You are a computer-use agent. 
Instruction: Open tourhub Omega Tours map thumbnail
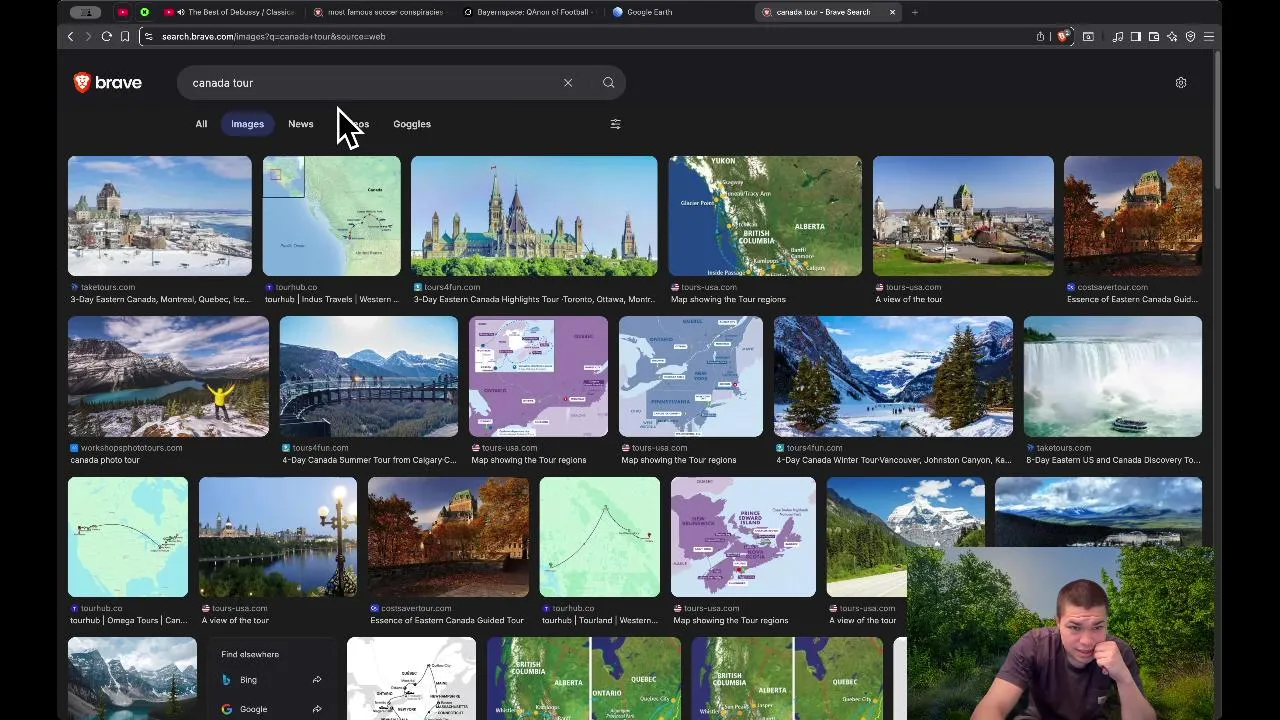(x=128, y=537)
